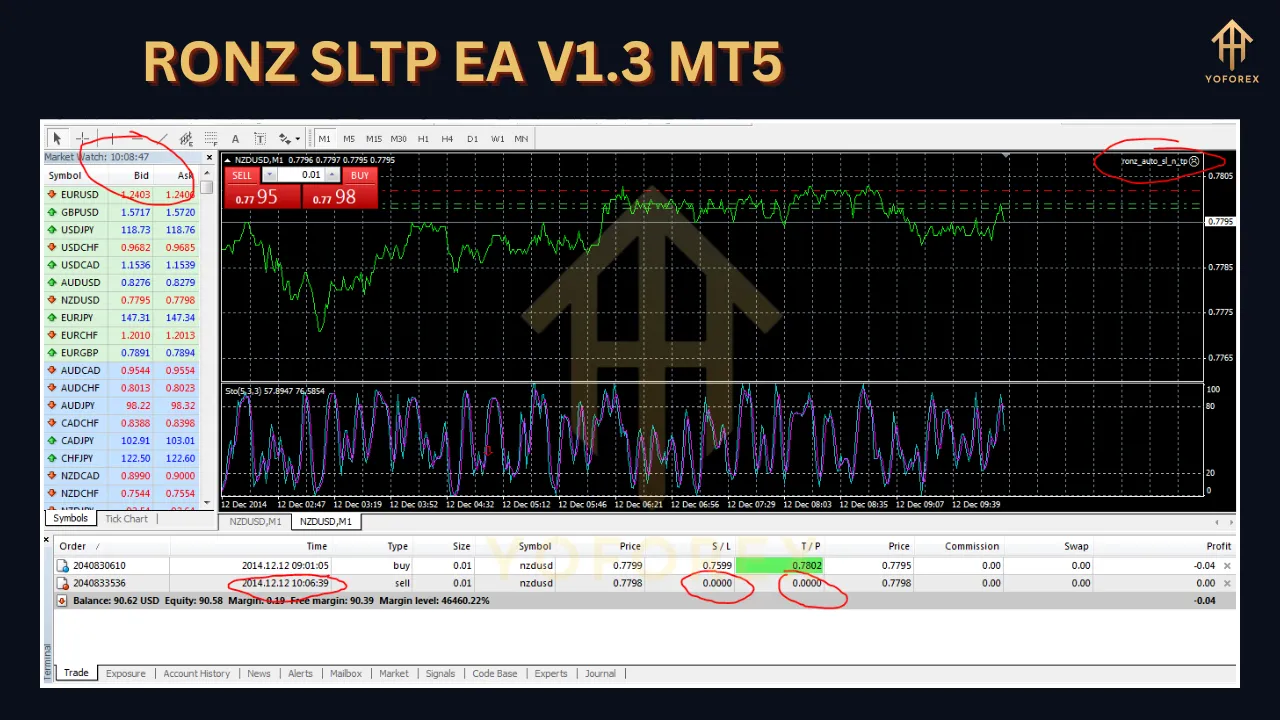Click Market Watch scrollbar down arrow

[x=208, y=503]
